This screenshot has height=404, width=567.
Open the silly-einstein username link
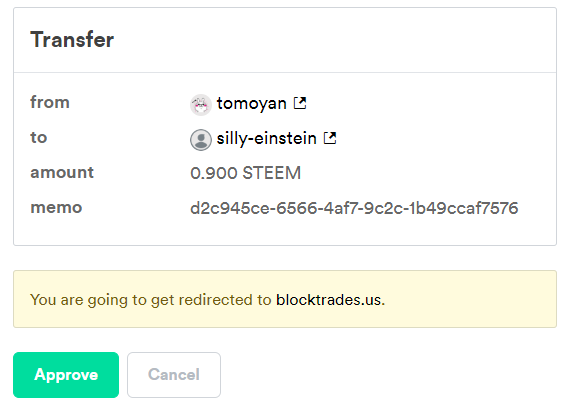click(x=267, y=139)
